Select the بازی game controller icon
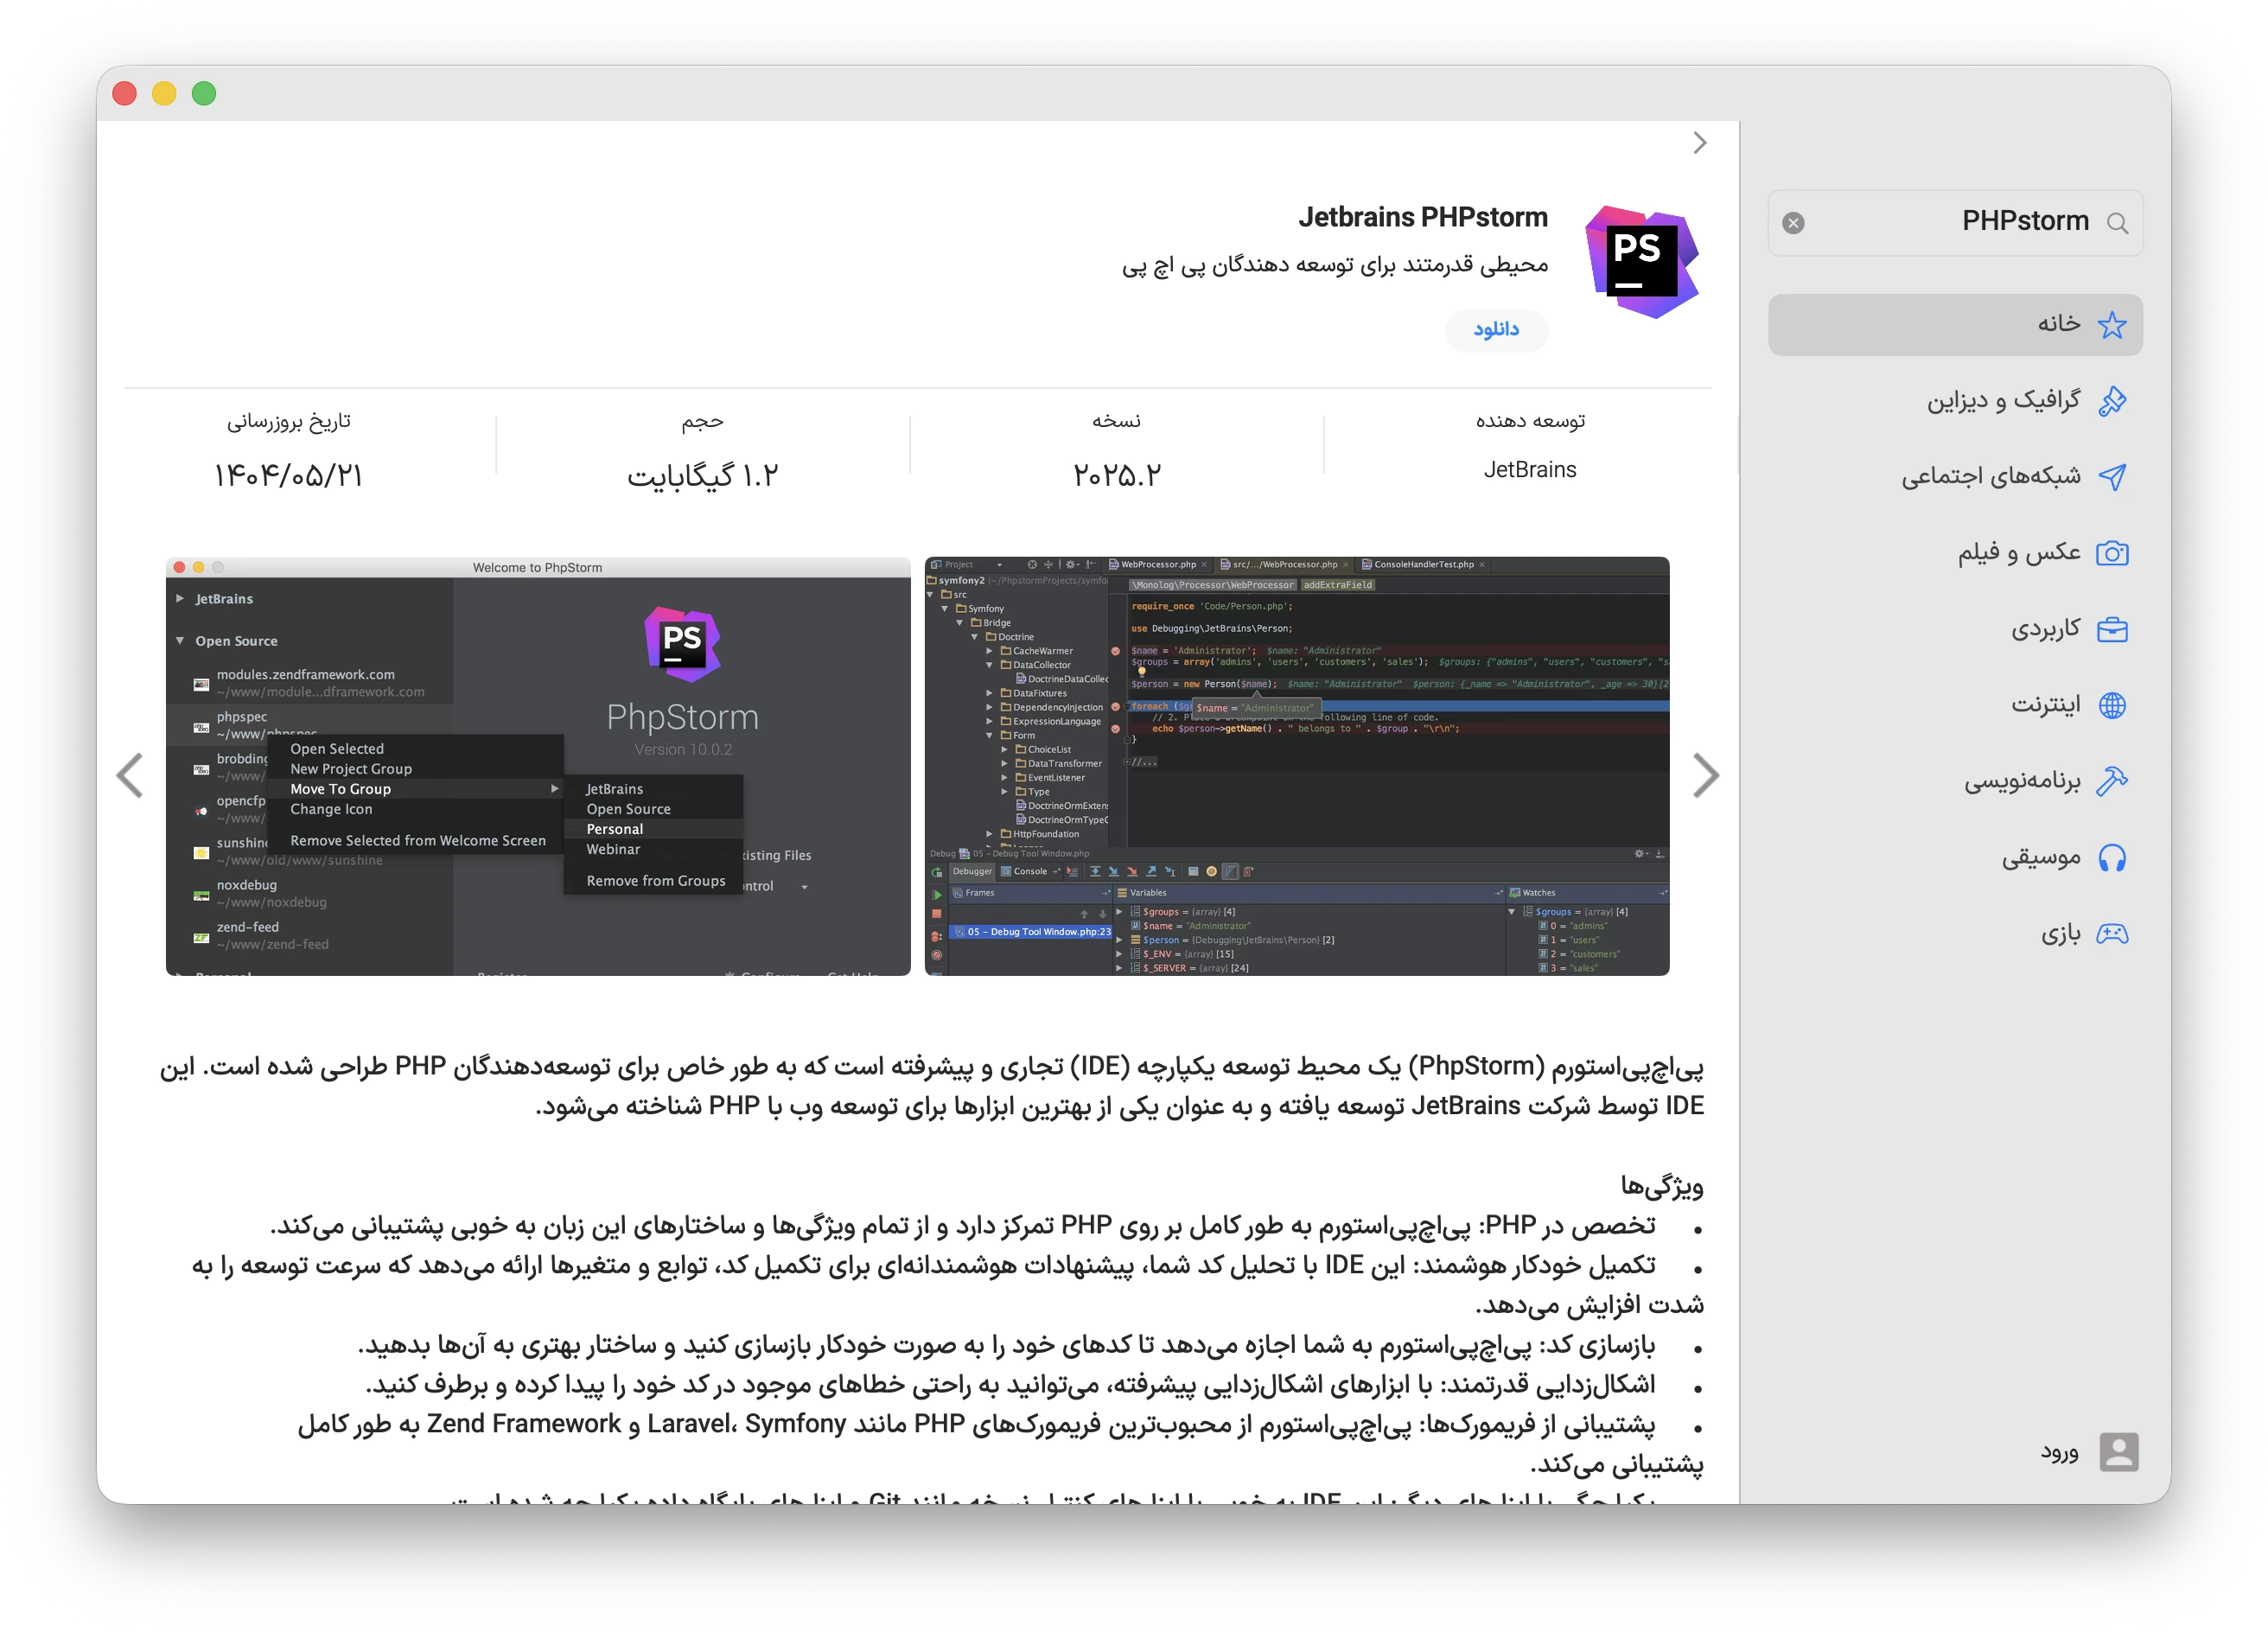Viewport: 2268px width, 1632px height. tap(2113, 933)
